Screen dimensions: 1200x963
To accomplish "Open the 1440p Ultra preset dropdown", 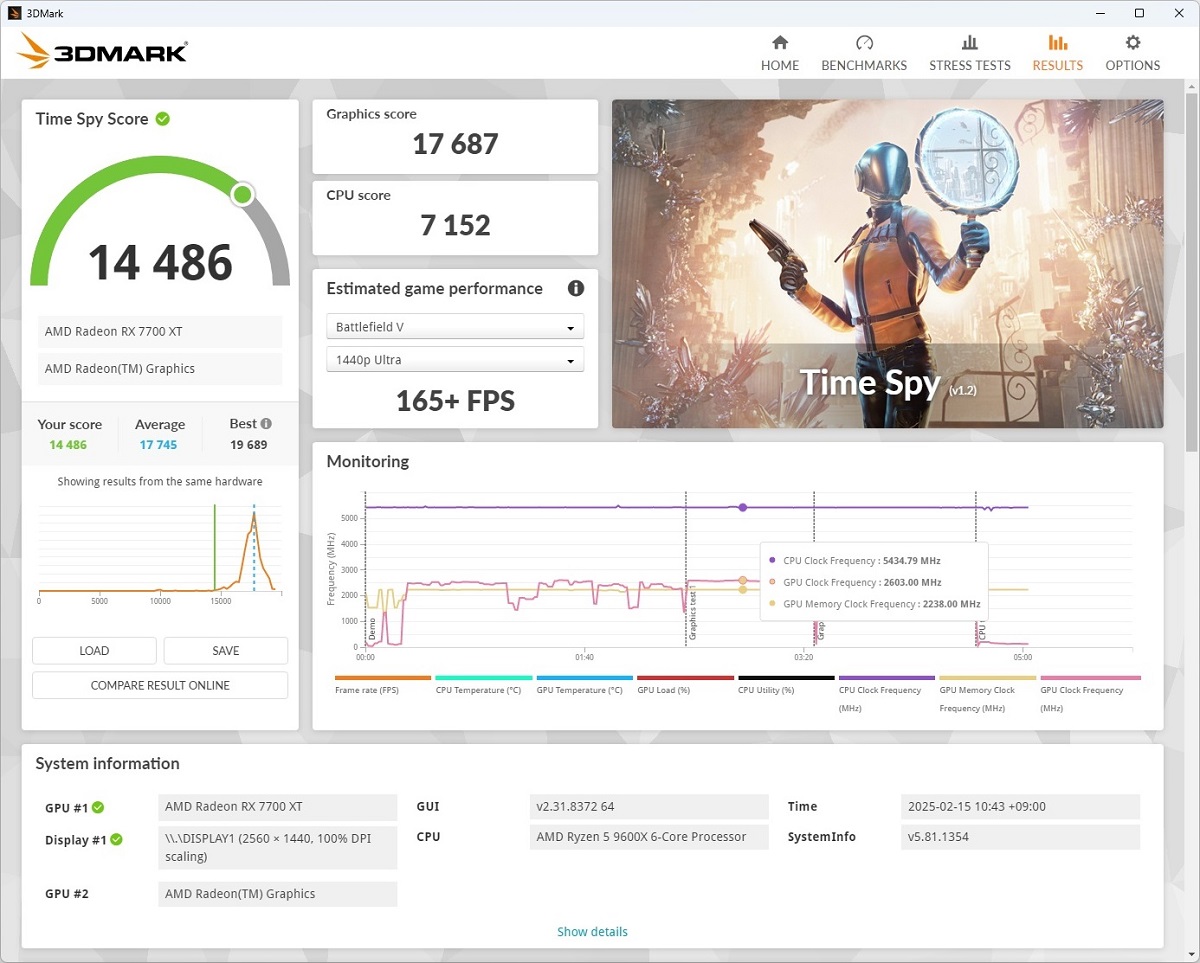I will 455,360.
